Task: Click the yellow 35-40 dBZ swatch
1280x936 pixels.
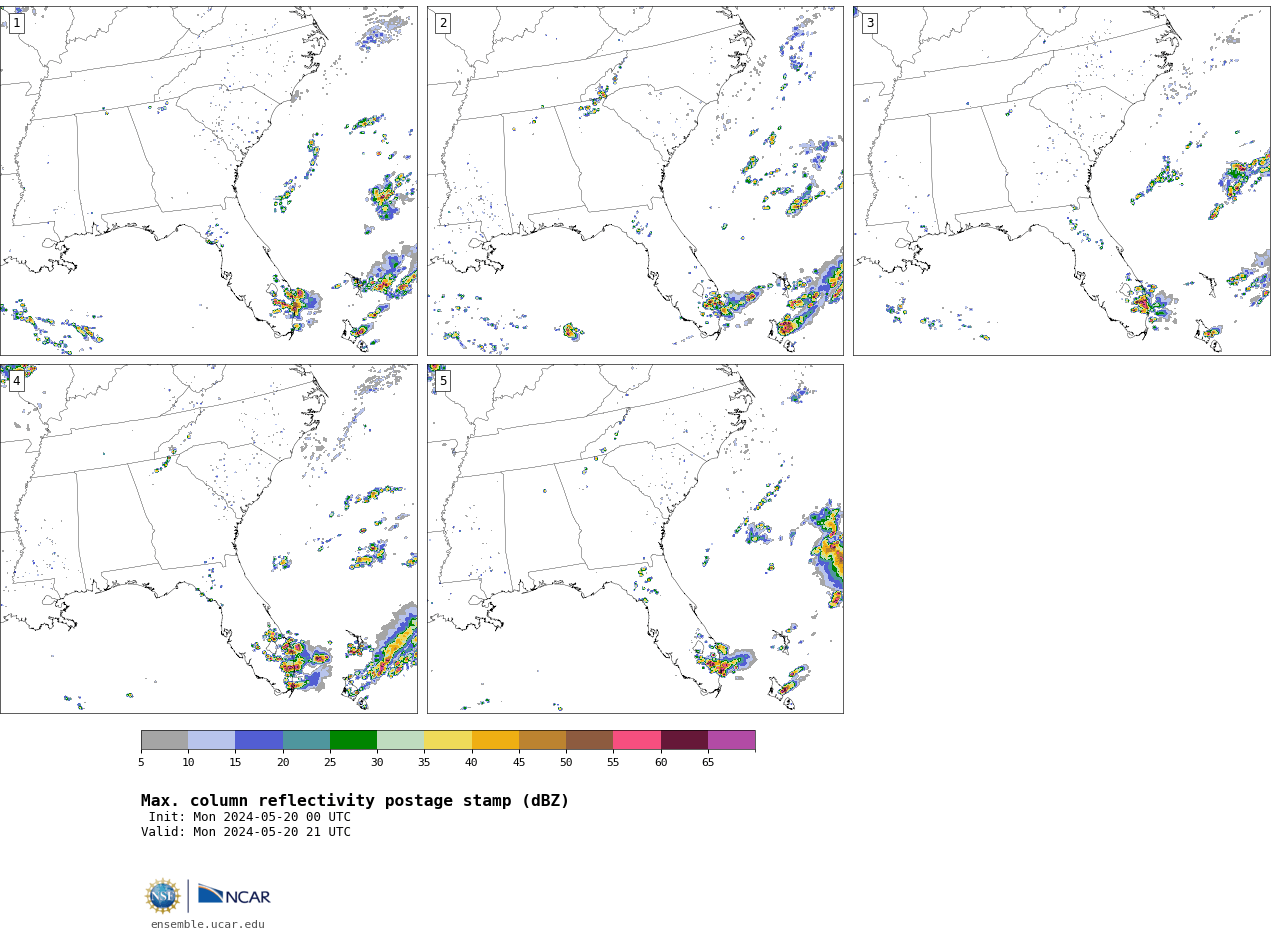Action: point(448,740)
